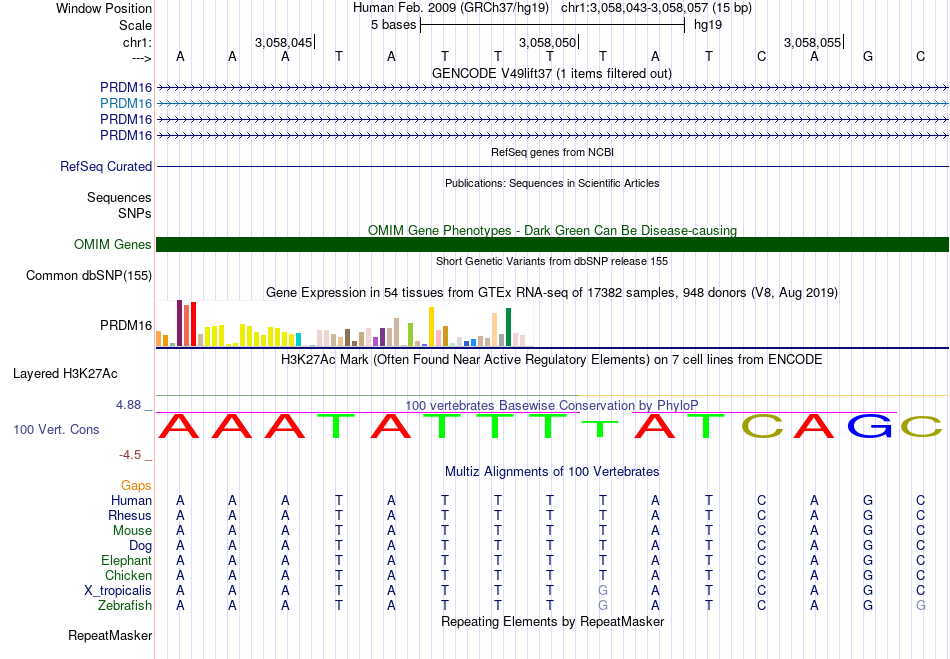Select the Zebrafish alignment row label
Screen dimensions: 950x659
[125, 606]
